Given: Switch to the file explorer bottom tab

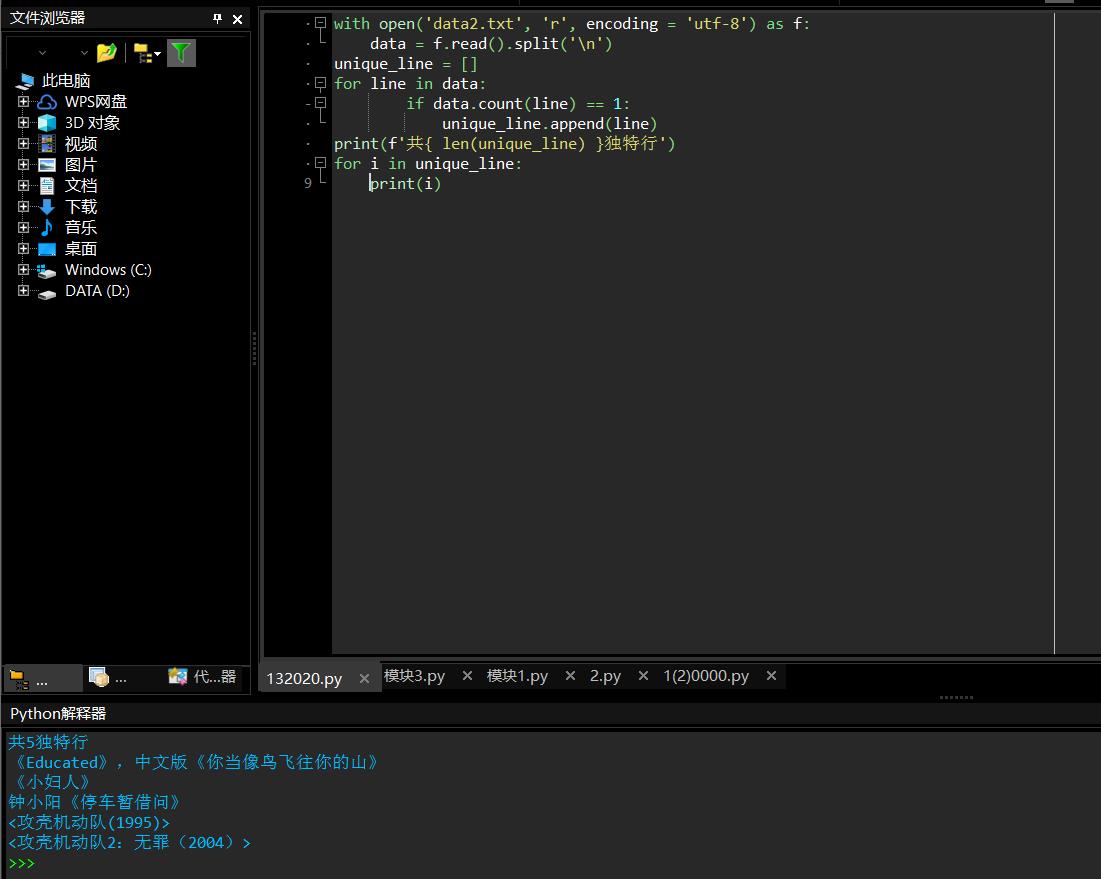Looking at the screenshot, I should [x=44, y=678].
